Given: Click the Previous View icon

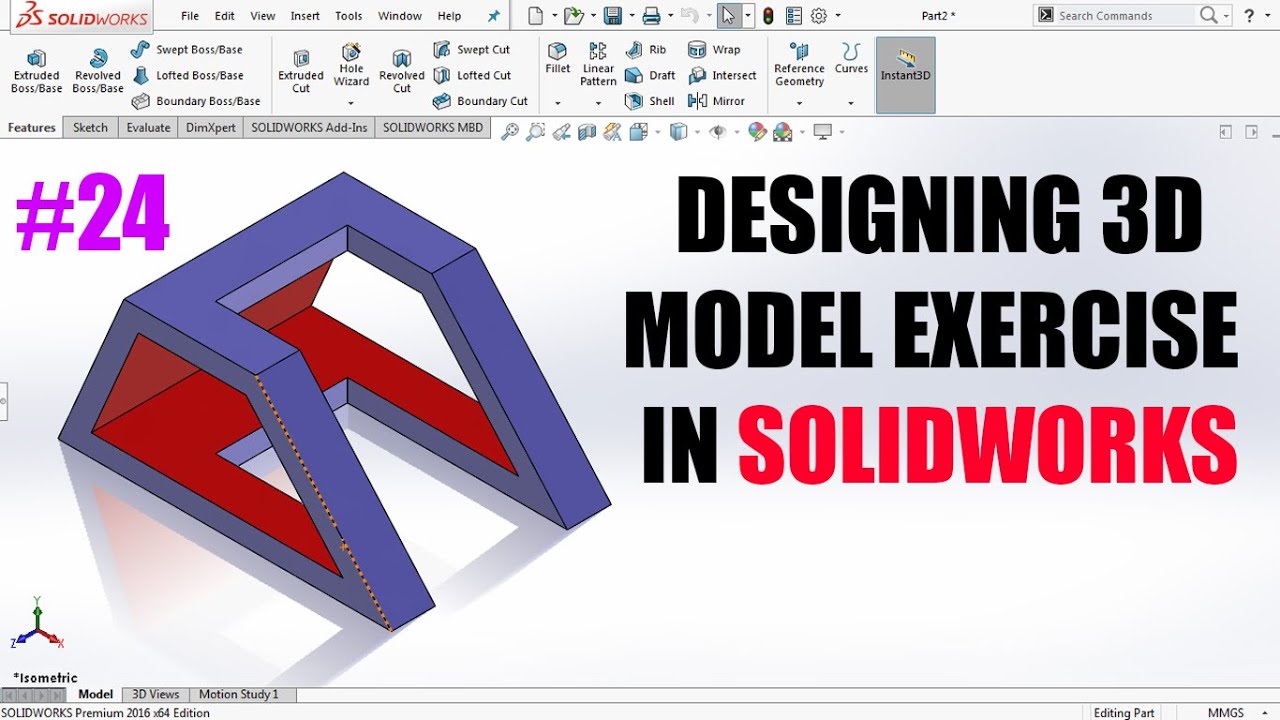Looking at the screenshot, I should click(x=562, y=132).
